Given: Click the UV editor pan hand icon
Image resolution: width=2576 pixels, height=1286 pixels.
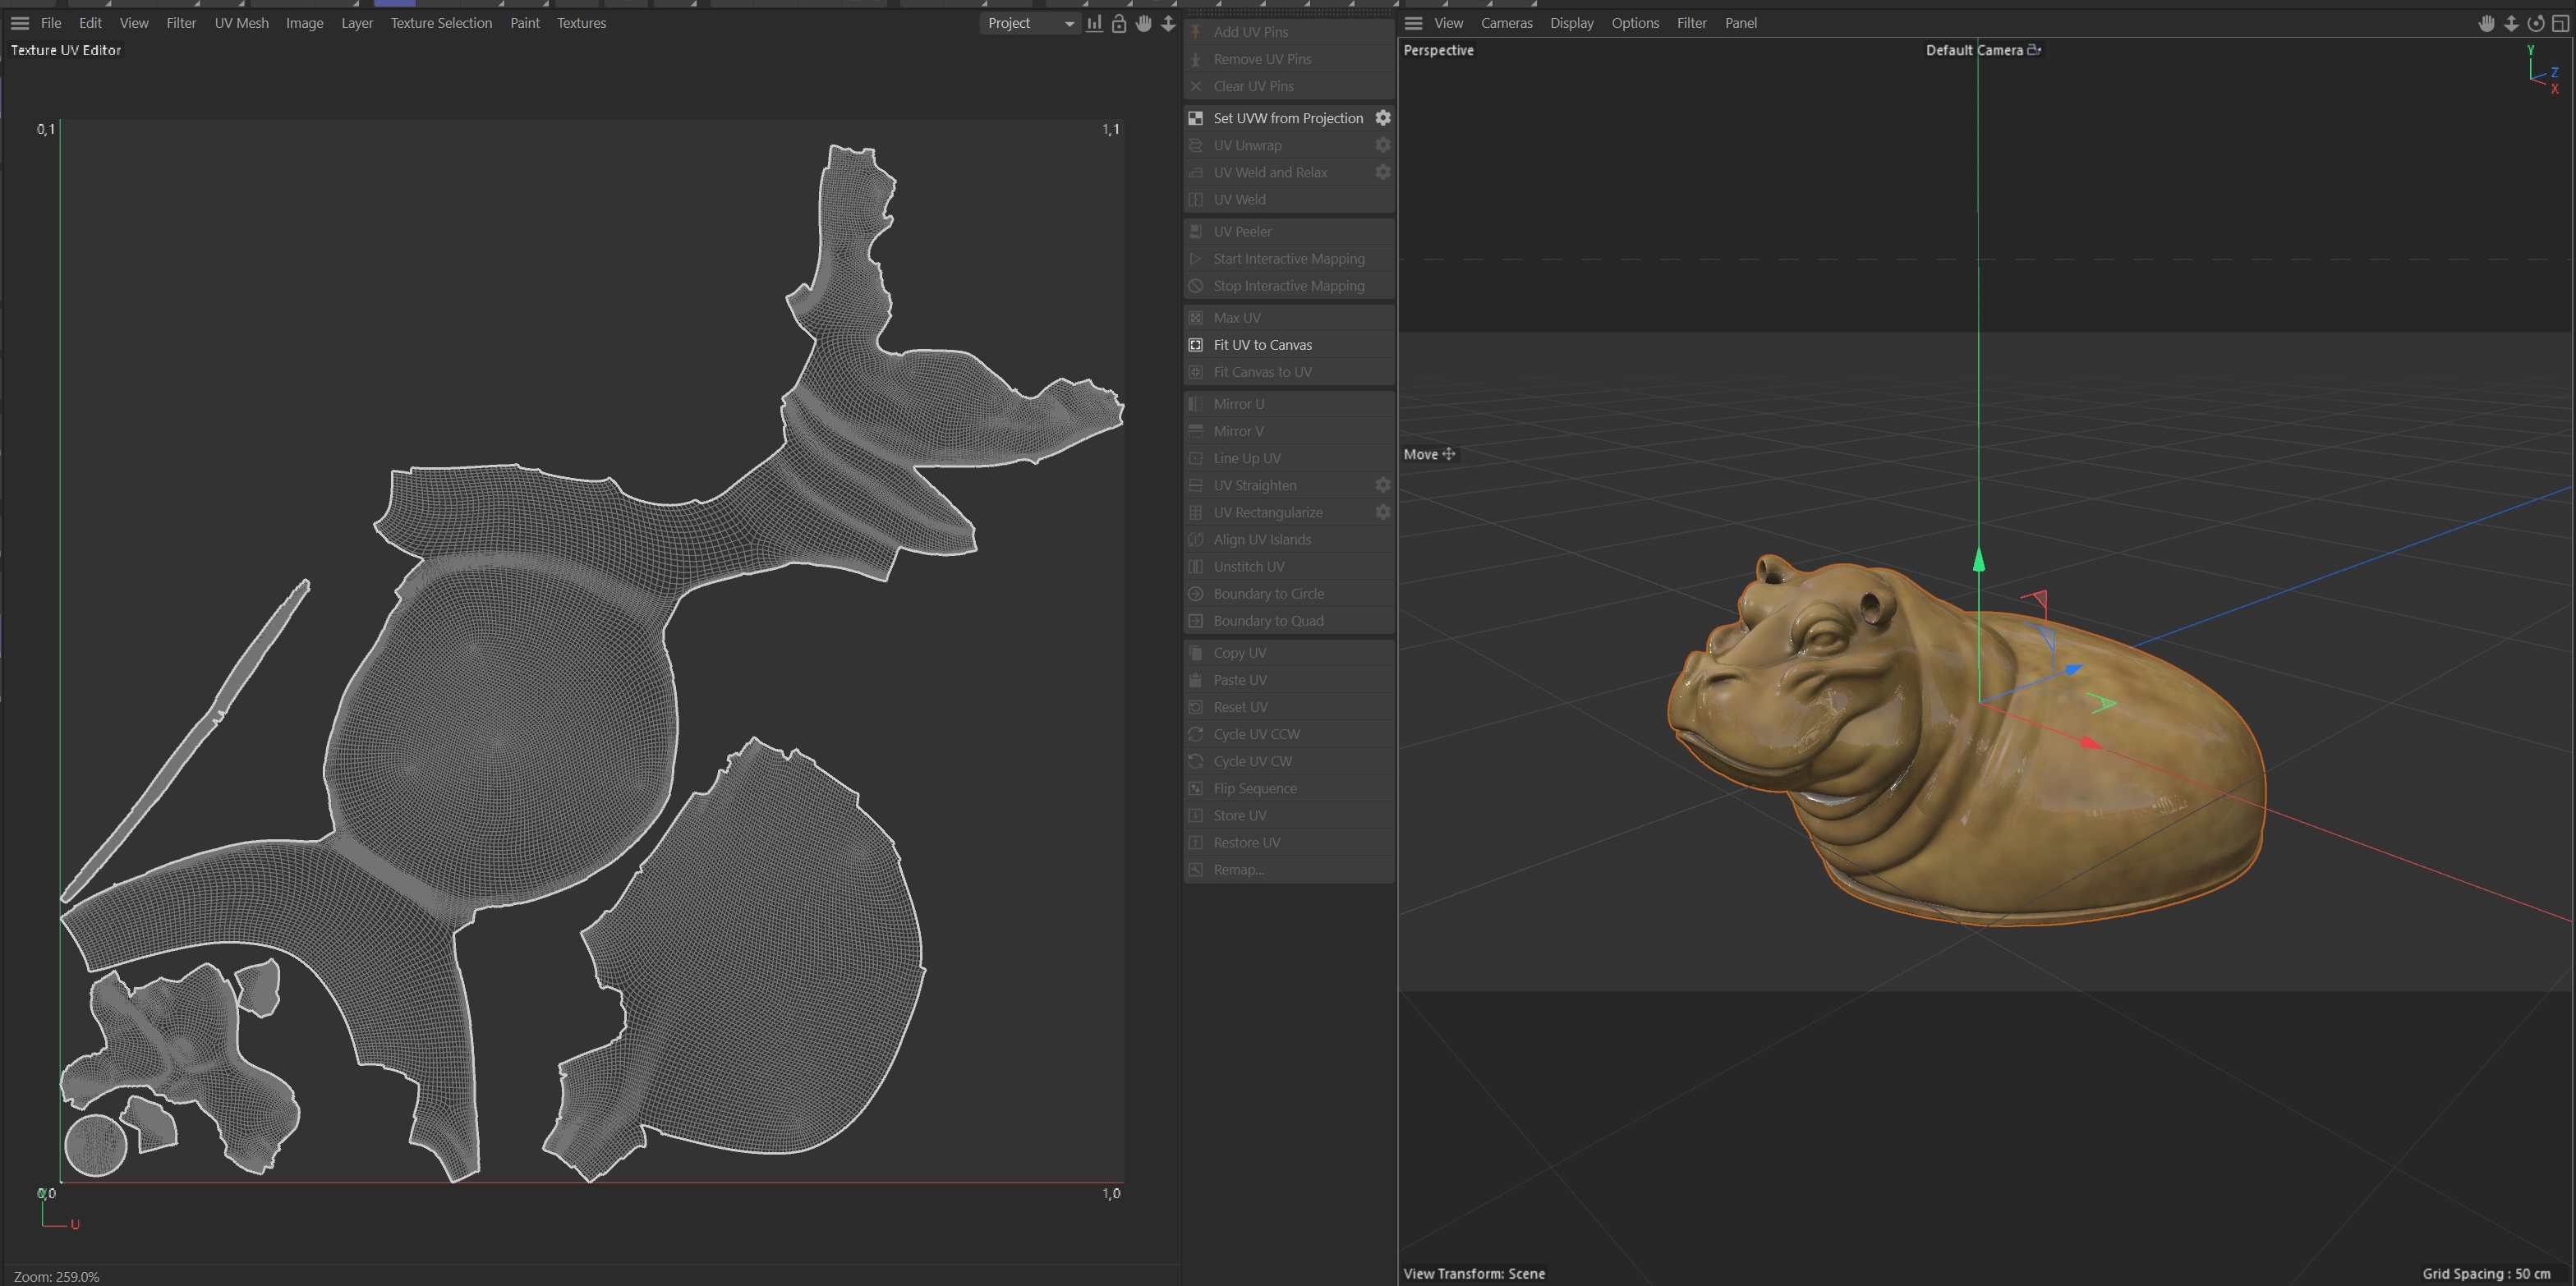Looking at the screenshot, I should point(1144,23).
